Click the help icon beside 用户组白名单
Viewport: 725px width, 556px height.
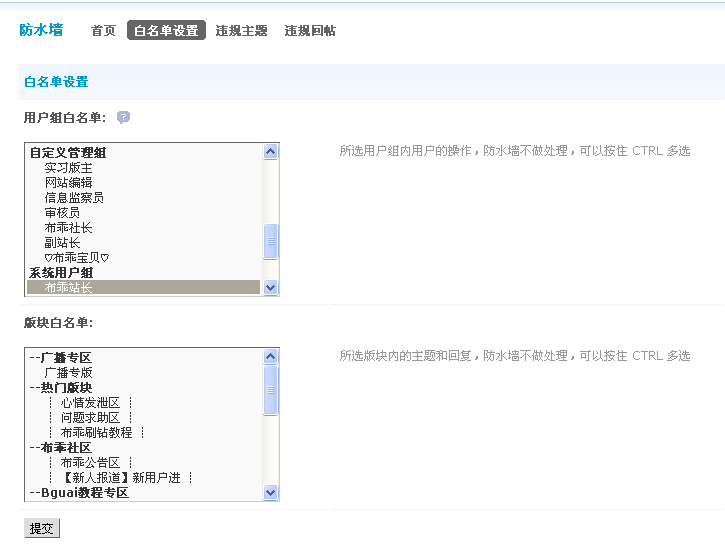click(x=123, y=117)
